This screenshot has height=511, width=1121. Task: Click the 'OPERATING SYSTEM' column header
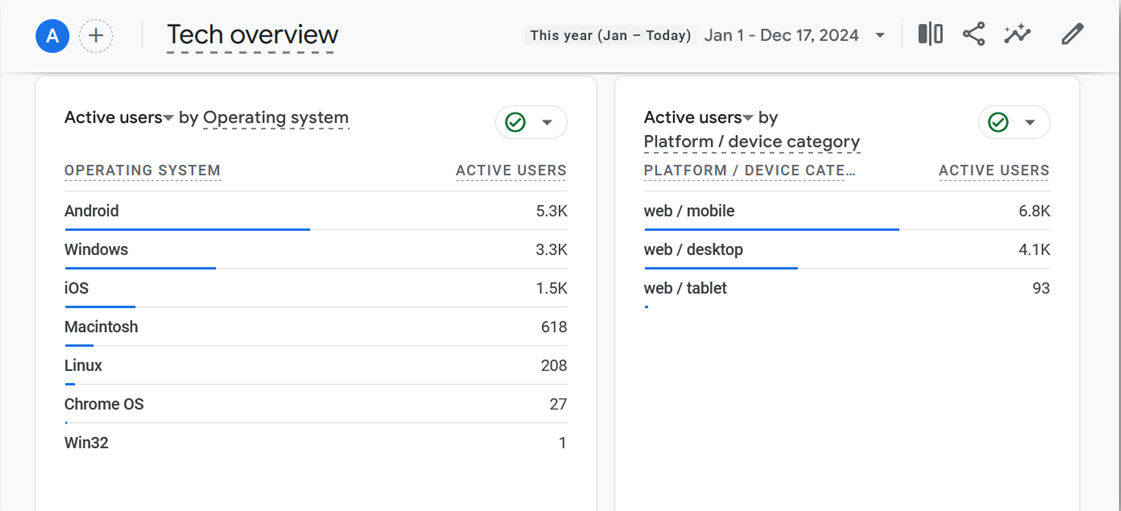(x=142, y=171)
